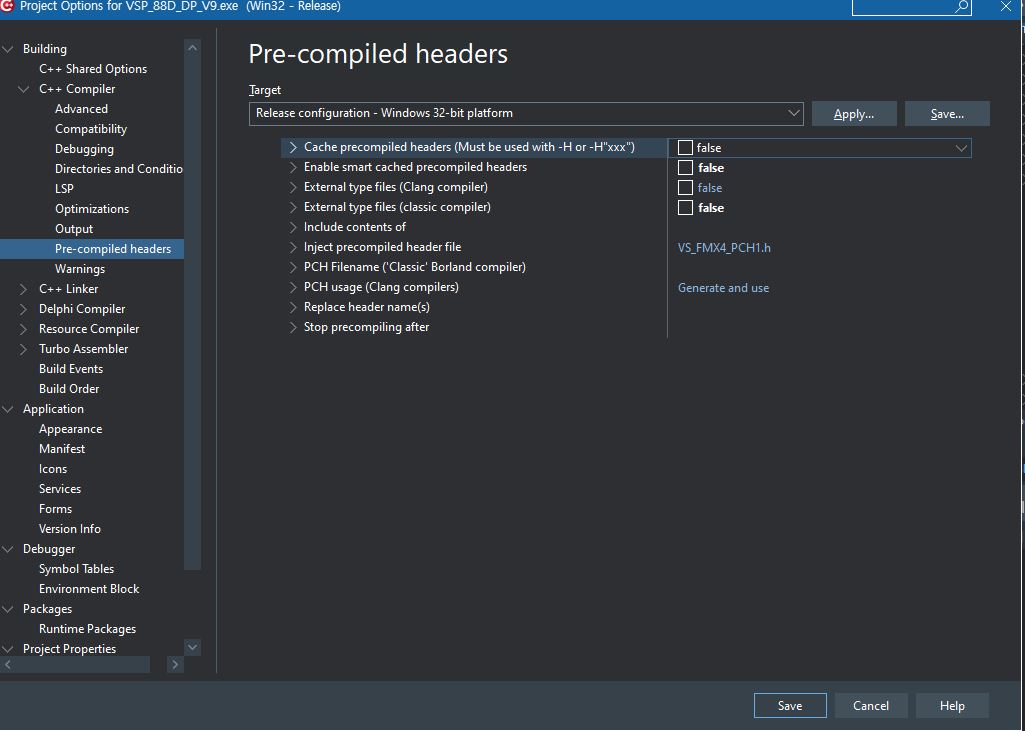Click the Save button at bottom
Screen dimensions: 1025x731
790,705
